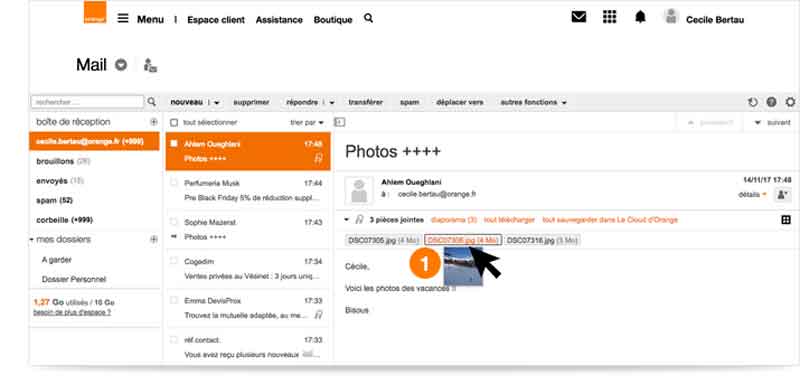Click spam button in the toolbar

click(x=409, y=102)
